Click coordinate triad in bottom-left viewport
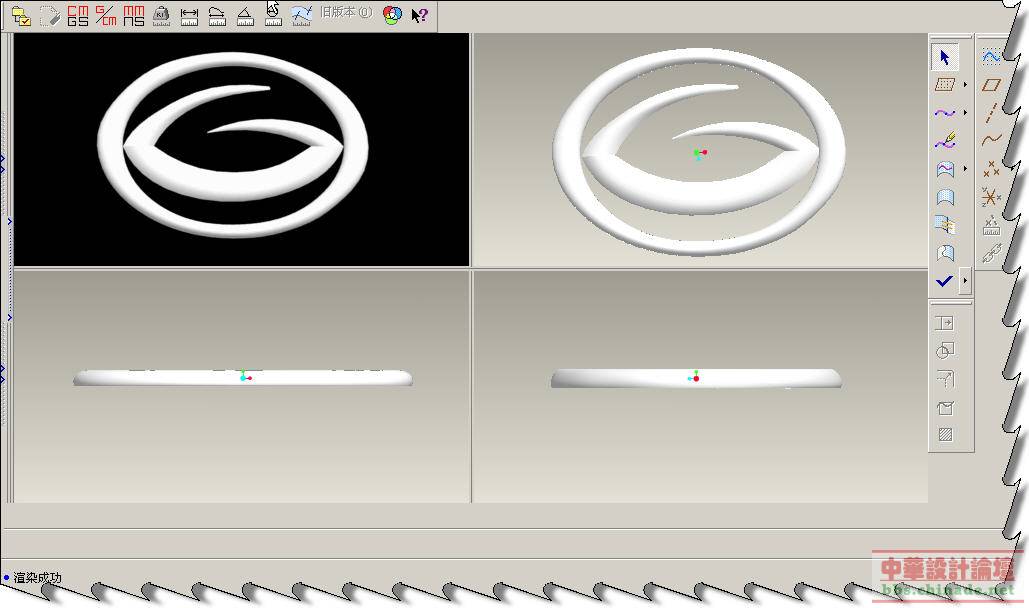This screenshot has height=608, width=1029. tap(245, 376)
